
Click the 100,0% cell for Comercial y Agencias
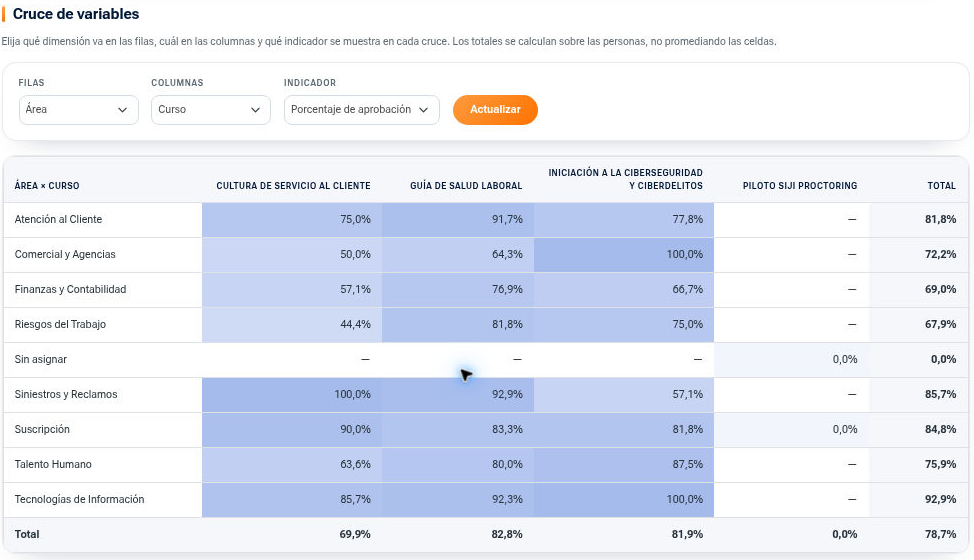(624, 255)
